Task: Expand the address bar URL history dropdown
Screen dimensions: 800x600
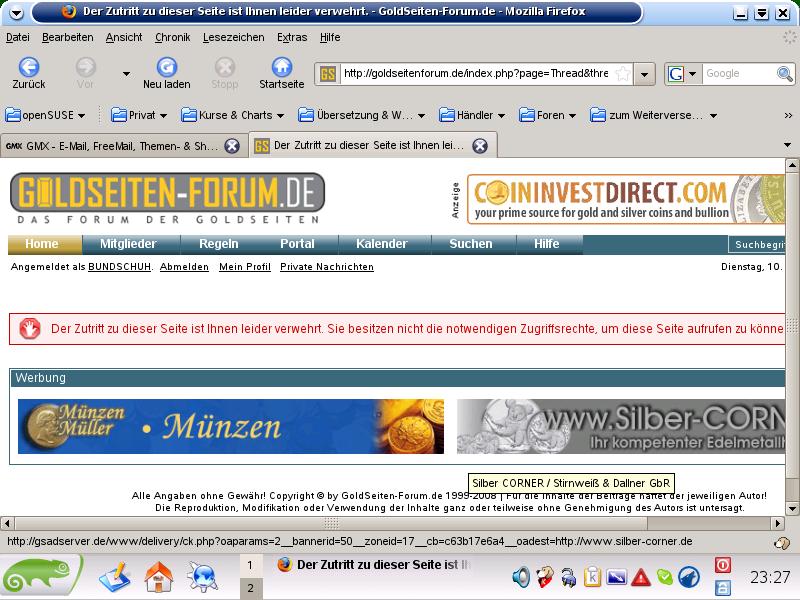Action: click(x=644, y=74)
